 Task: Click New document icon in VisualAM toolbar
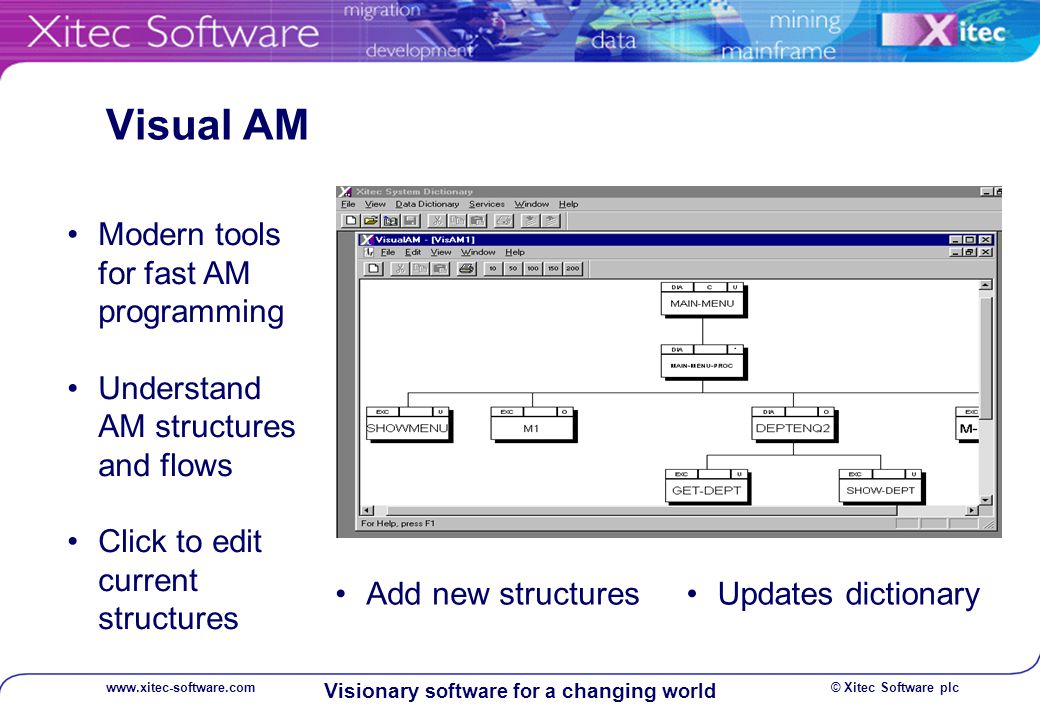374,269
